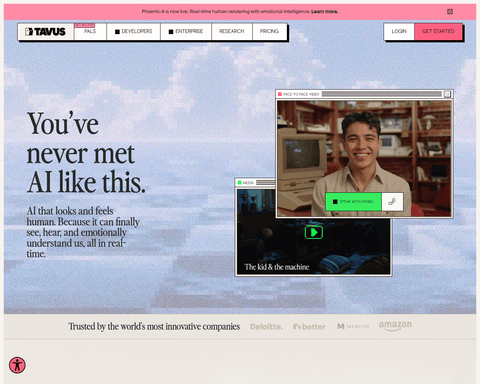The height and width of the screenshot is (384, 480).
Task: Go to the Research page
Action: (232, 31)
